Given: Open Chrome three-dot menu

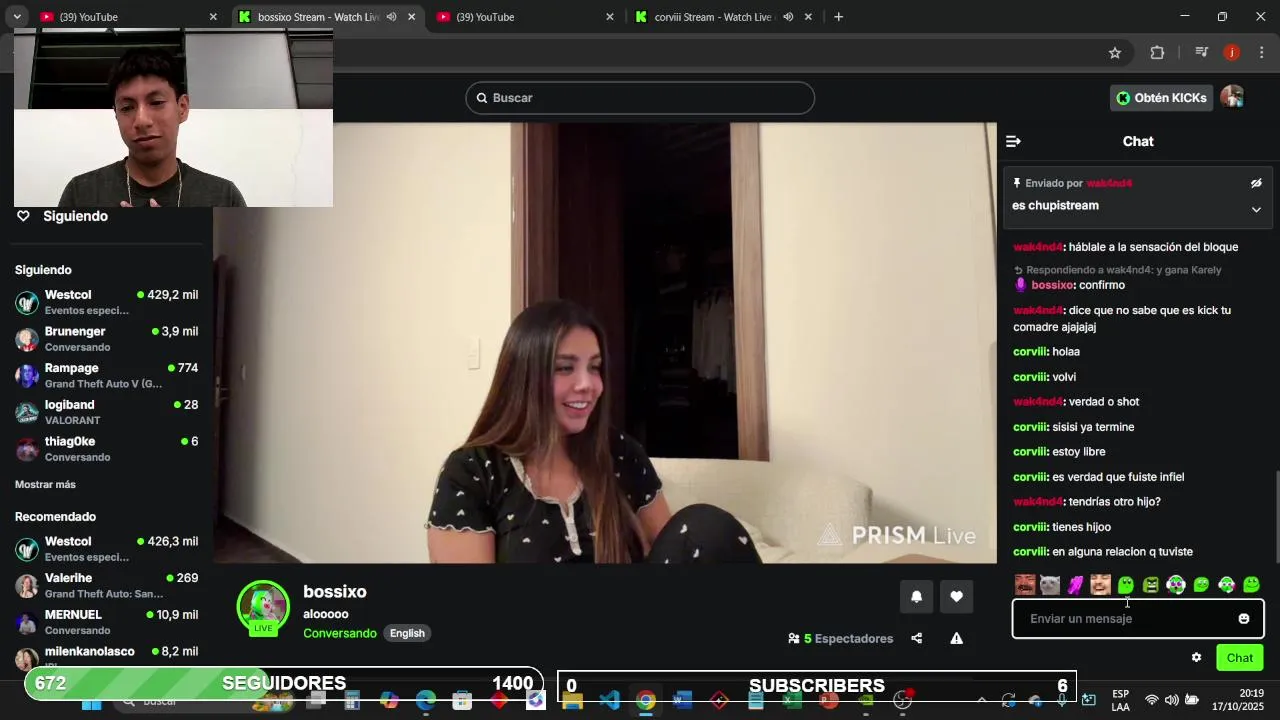Looking at the screenshot, I should (x=1261, y=53).
